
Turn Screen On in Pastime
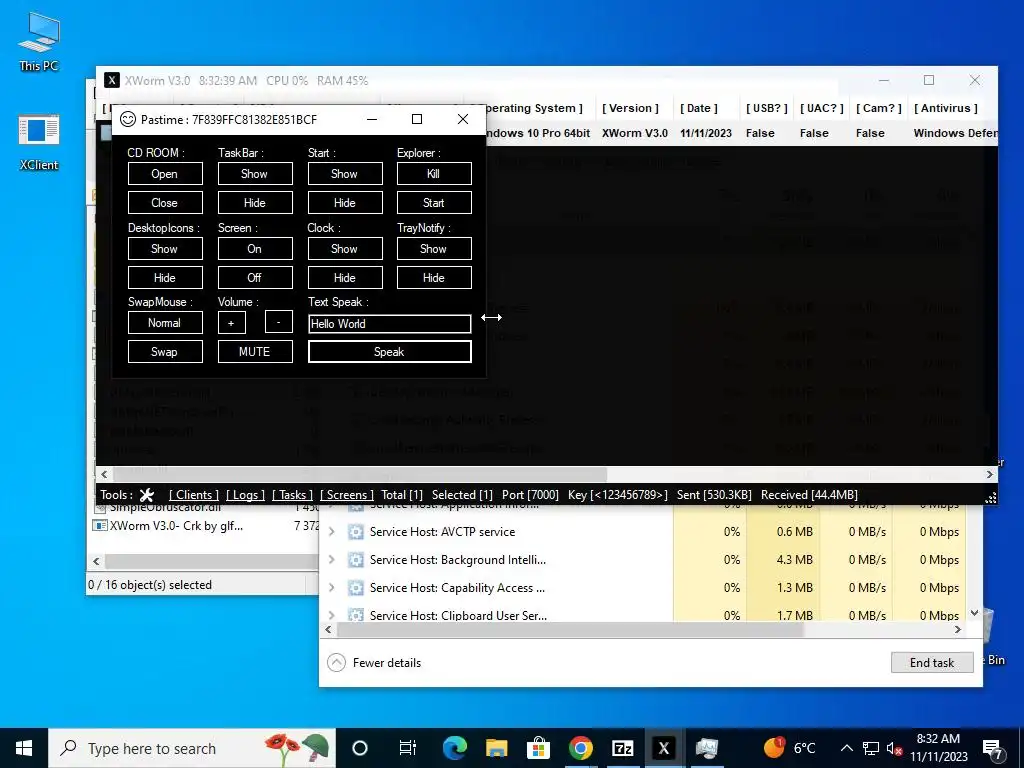[255, 249]
